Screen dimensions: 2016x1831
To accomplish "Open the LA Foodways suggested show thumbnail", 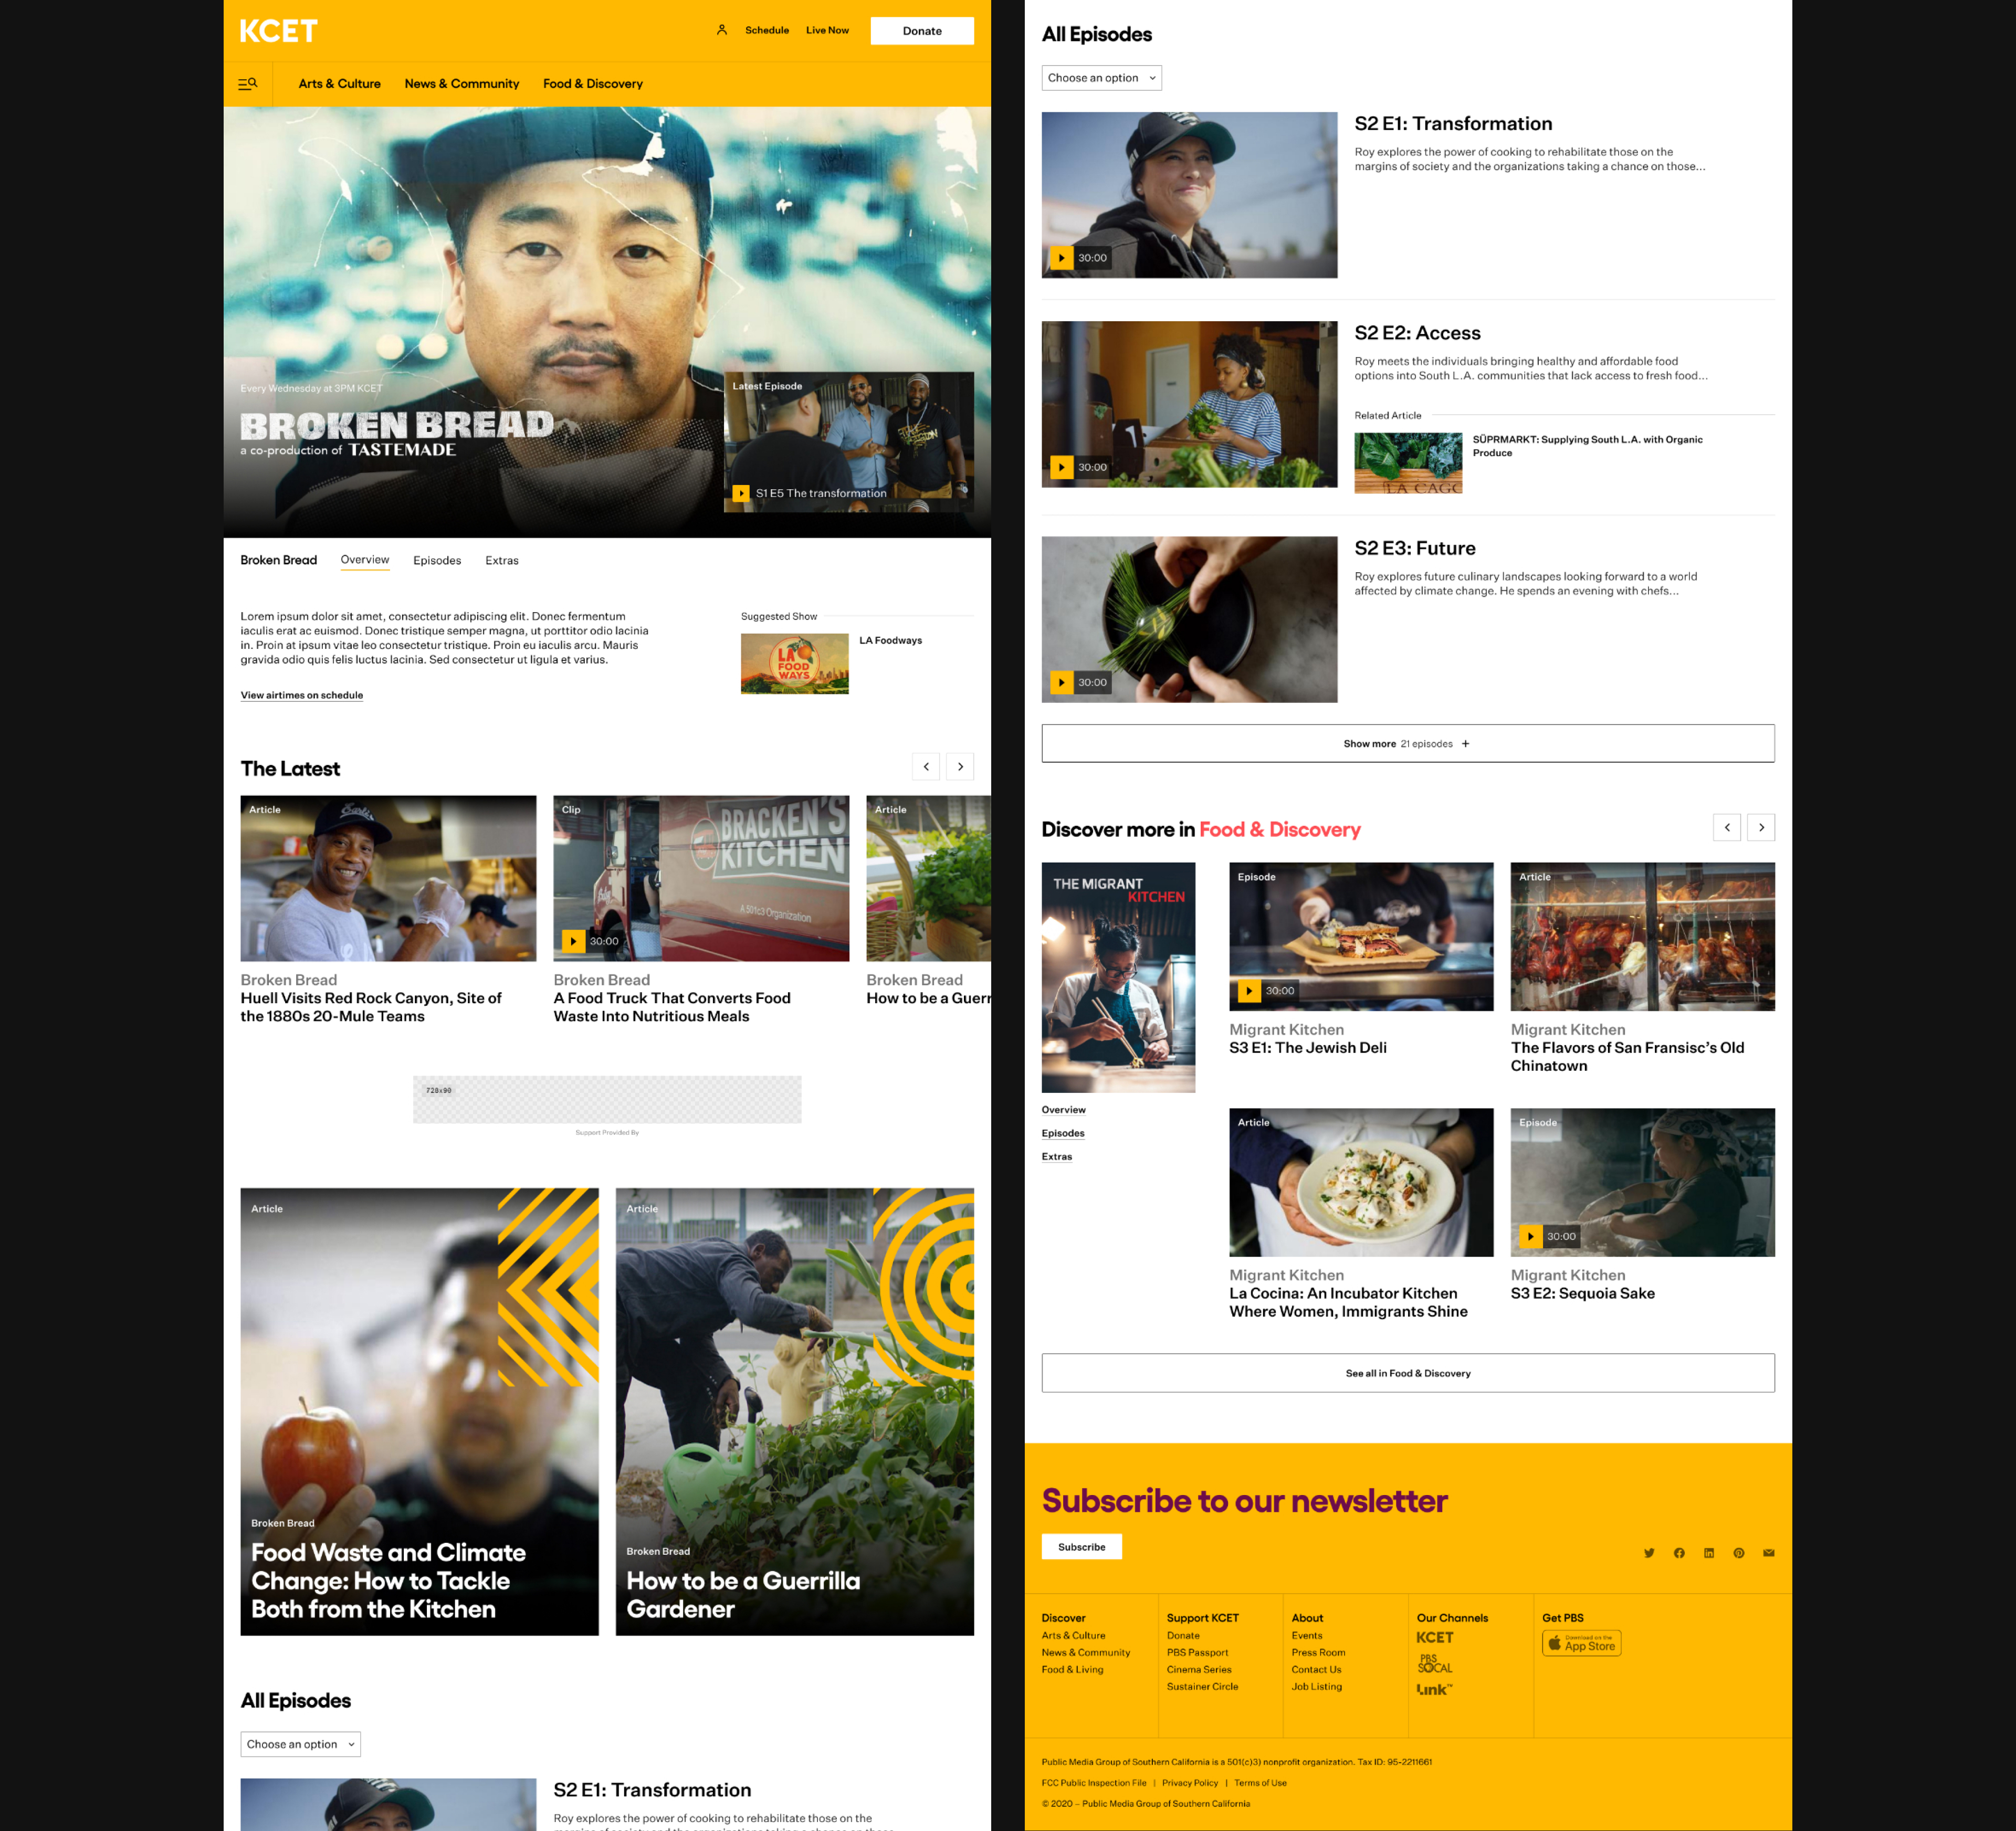I will (795, 664).
